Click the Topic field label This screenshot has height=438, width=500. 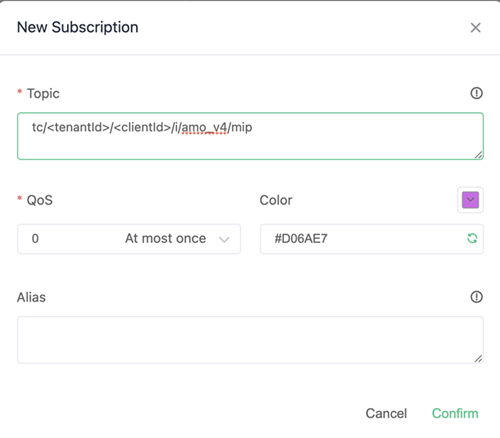pyautogui.click(x=43, y=93)
